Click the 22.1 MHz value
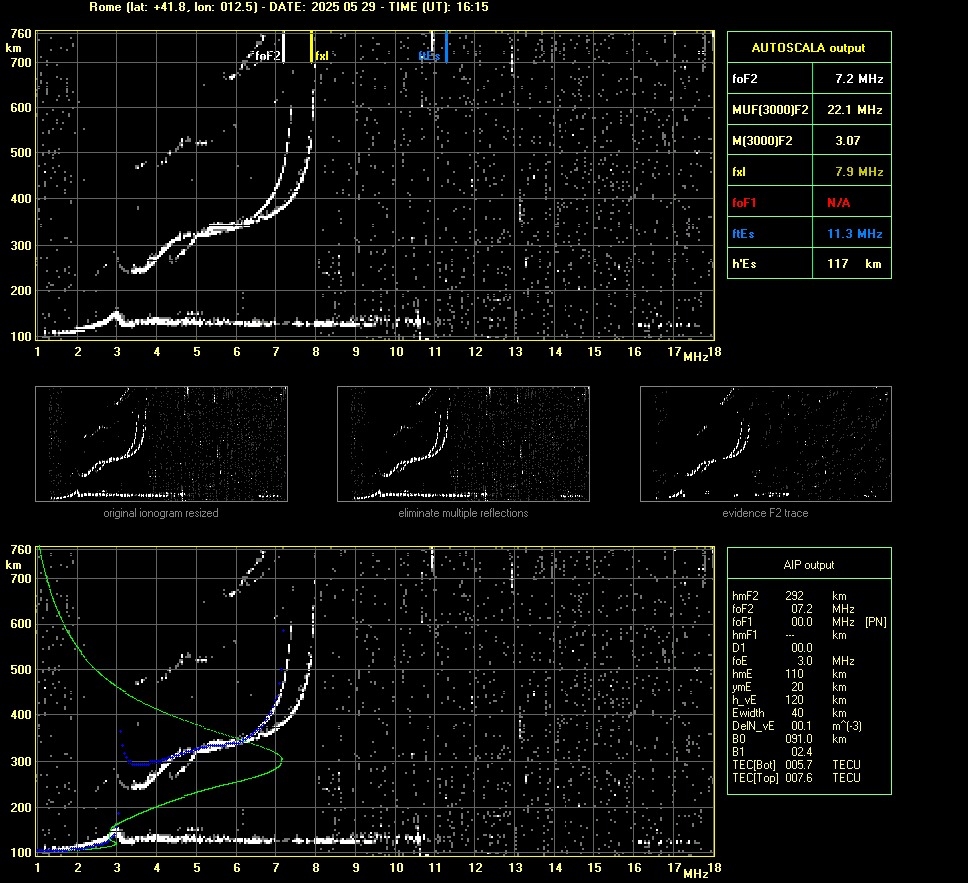968x883 pixels. 855,109
